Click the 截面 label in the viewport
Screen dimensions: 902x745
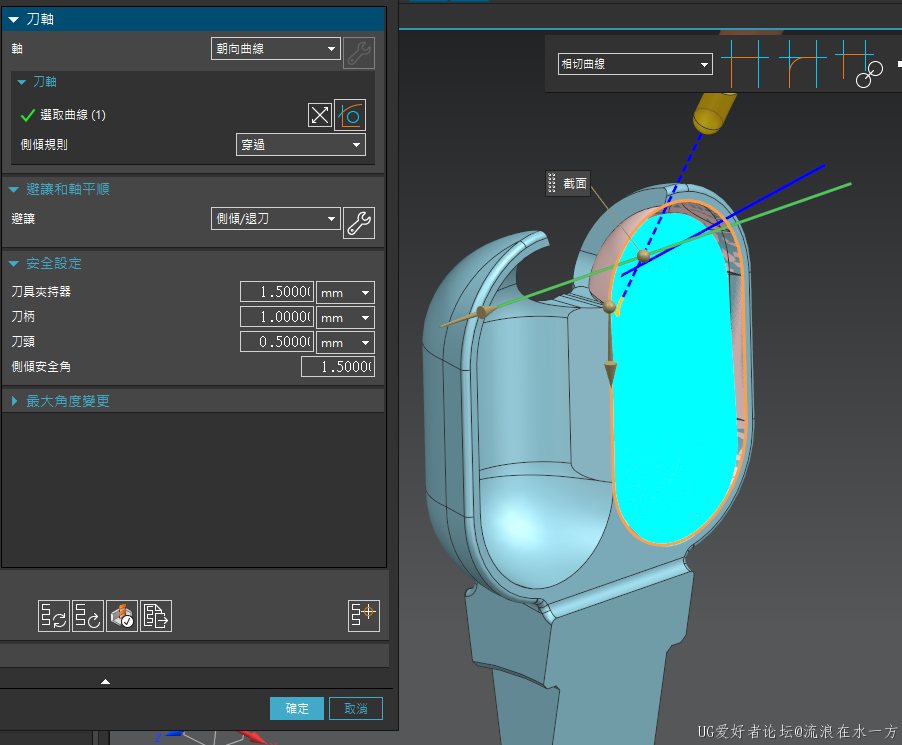pyautogui.click(x=575, y=184)
